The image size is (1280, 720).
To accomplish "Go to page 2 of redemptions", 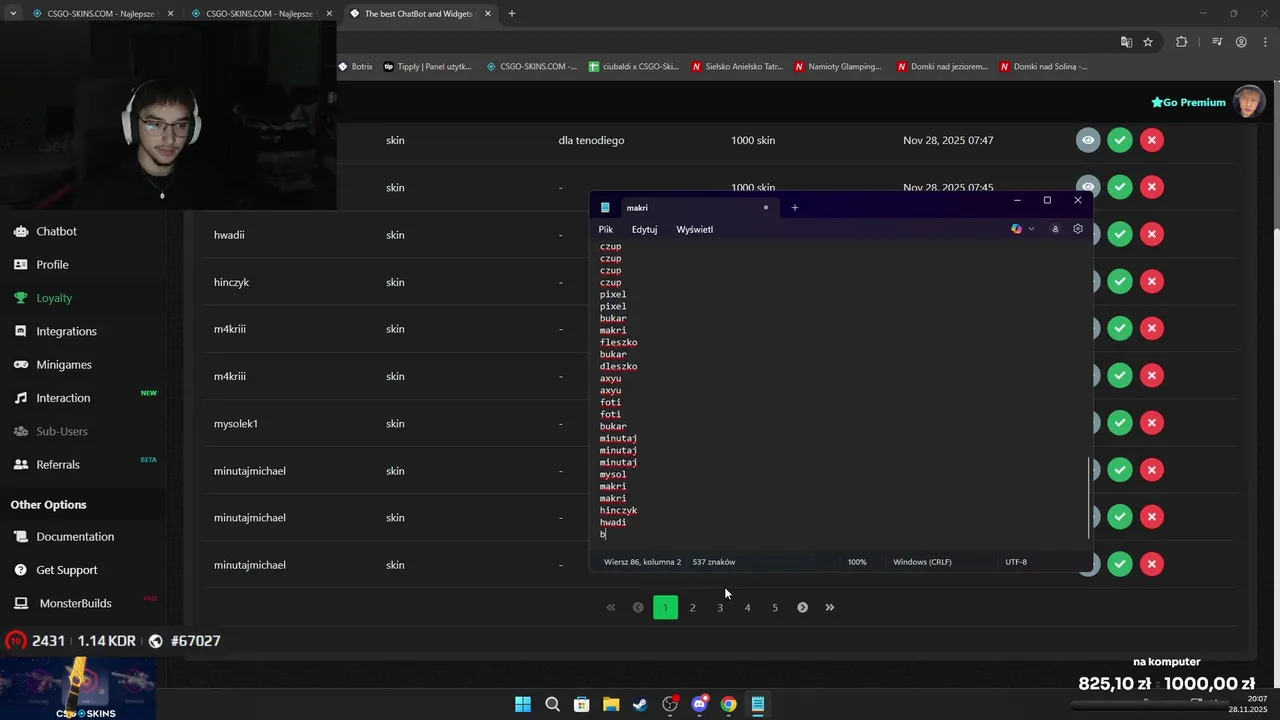I will [692, 607].
